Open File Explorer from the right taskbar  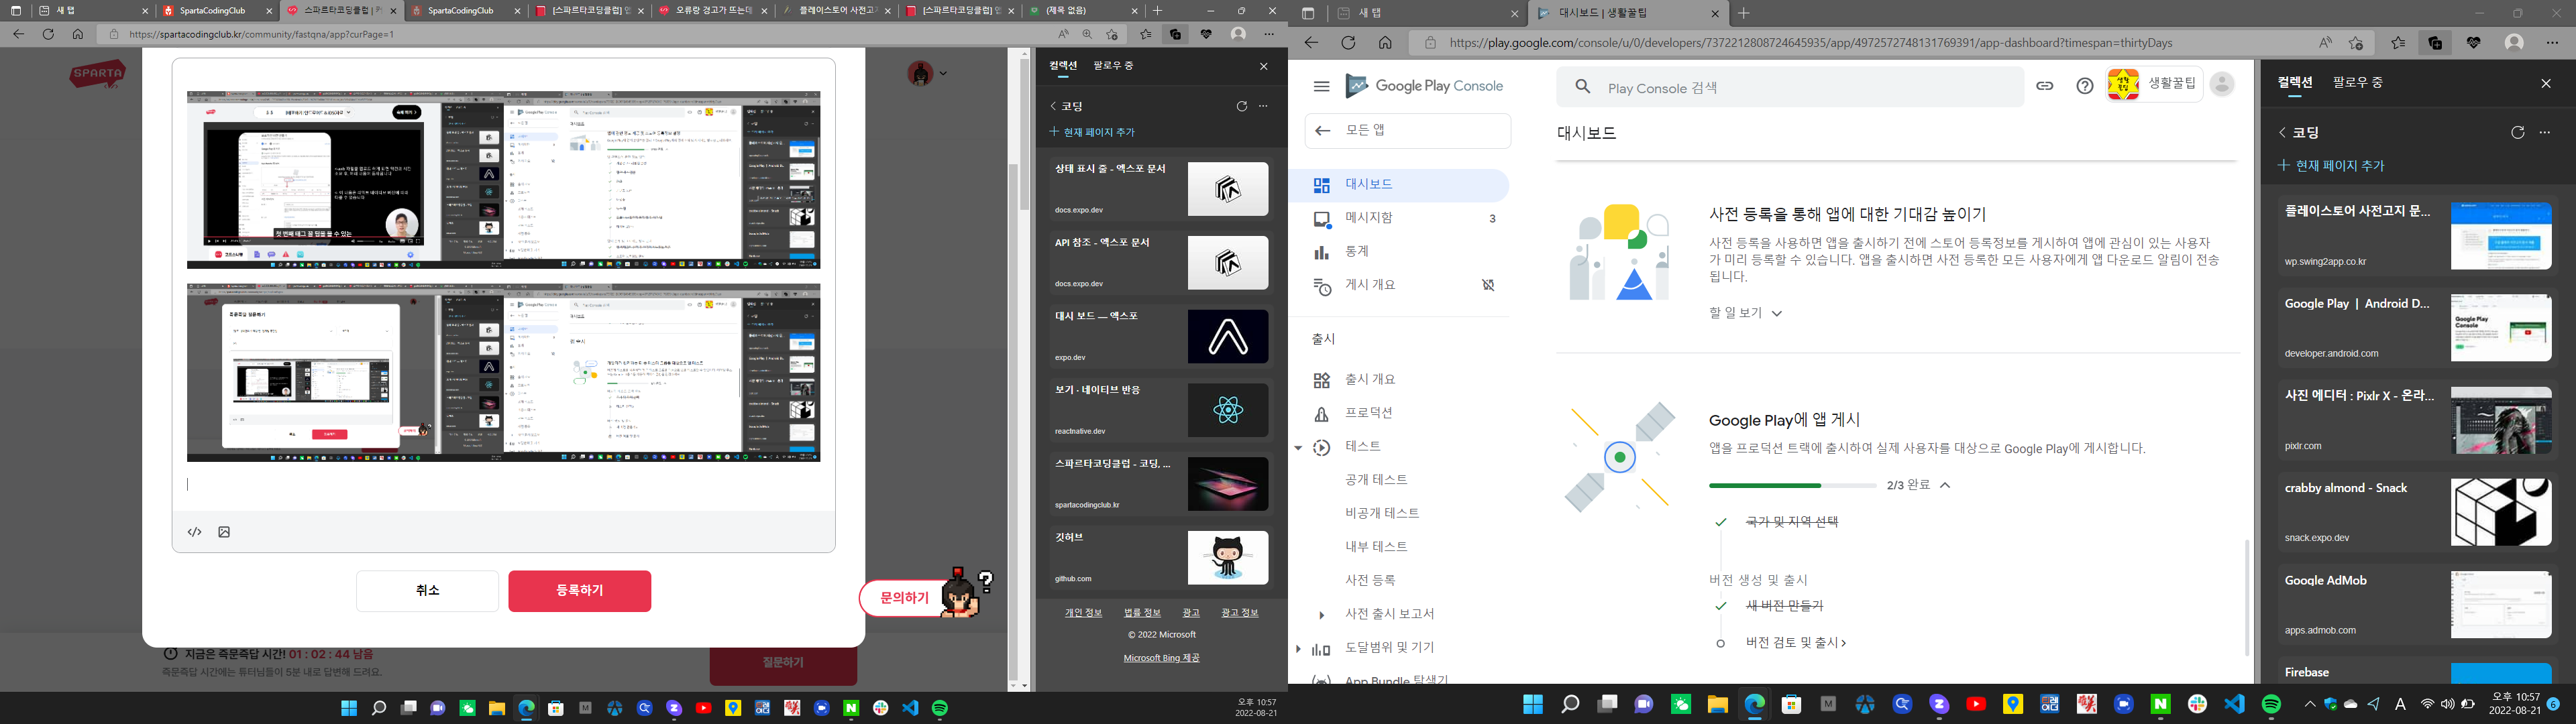pyautogui.click(x=1718, y=704)
